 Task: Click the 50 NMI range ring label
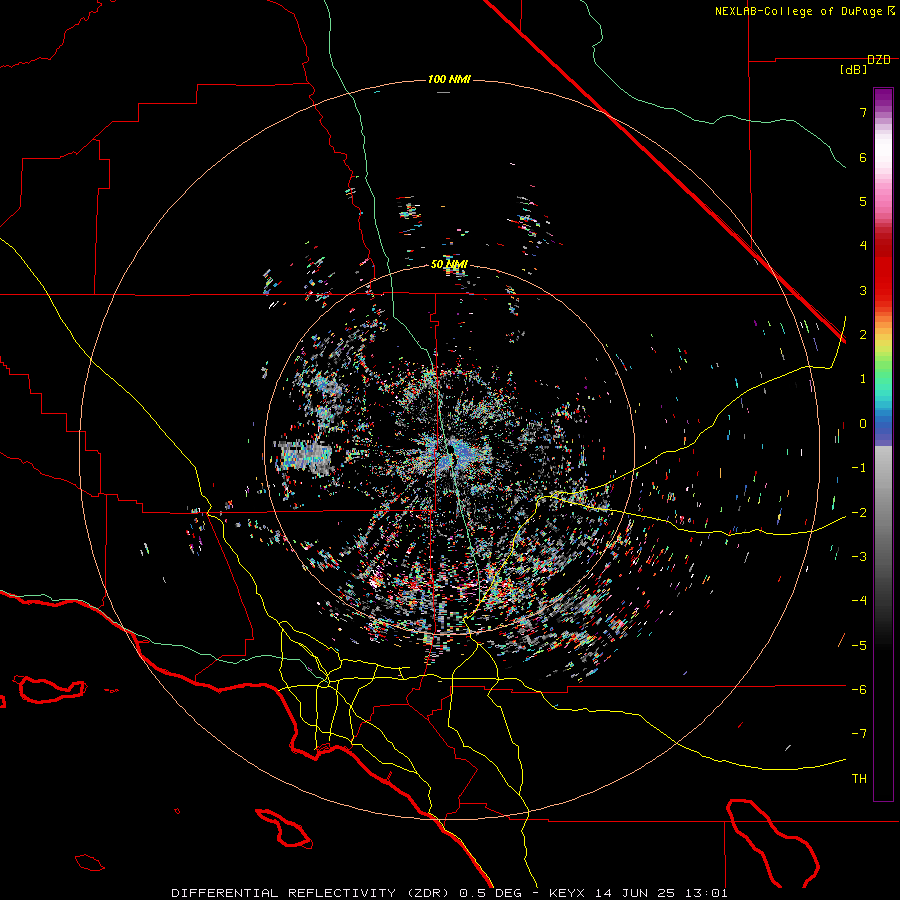pos(449,265)
